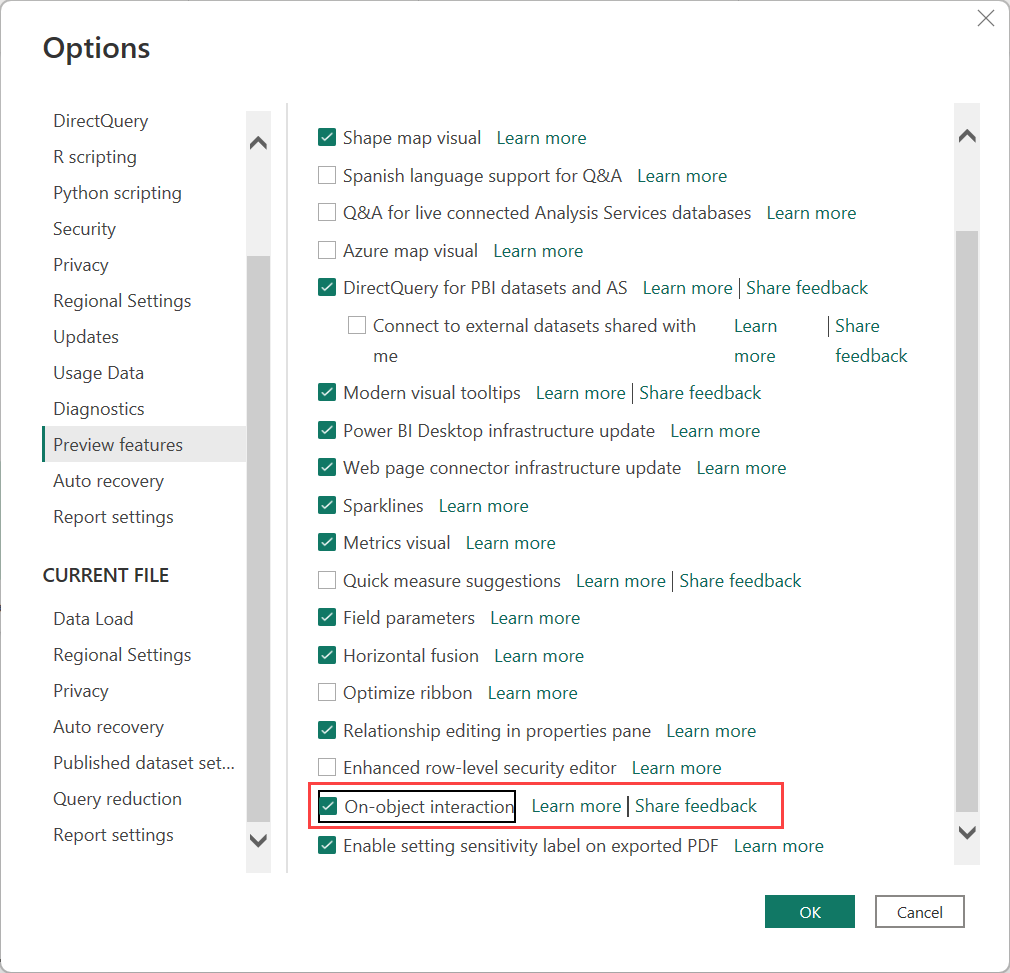
Task: Open Diagnostics options
Action: [x=99, y=409]
